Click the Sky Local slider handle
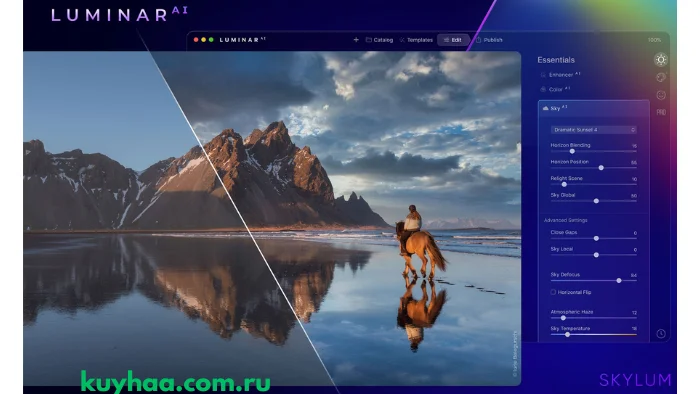Image resolution: width=700 pixels, height=394 pixels. pos(596,255)
